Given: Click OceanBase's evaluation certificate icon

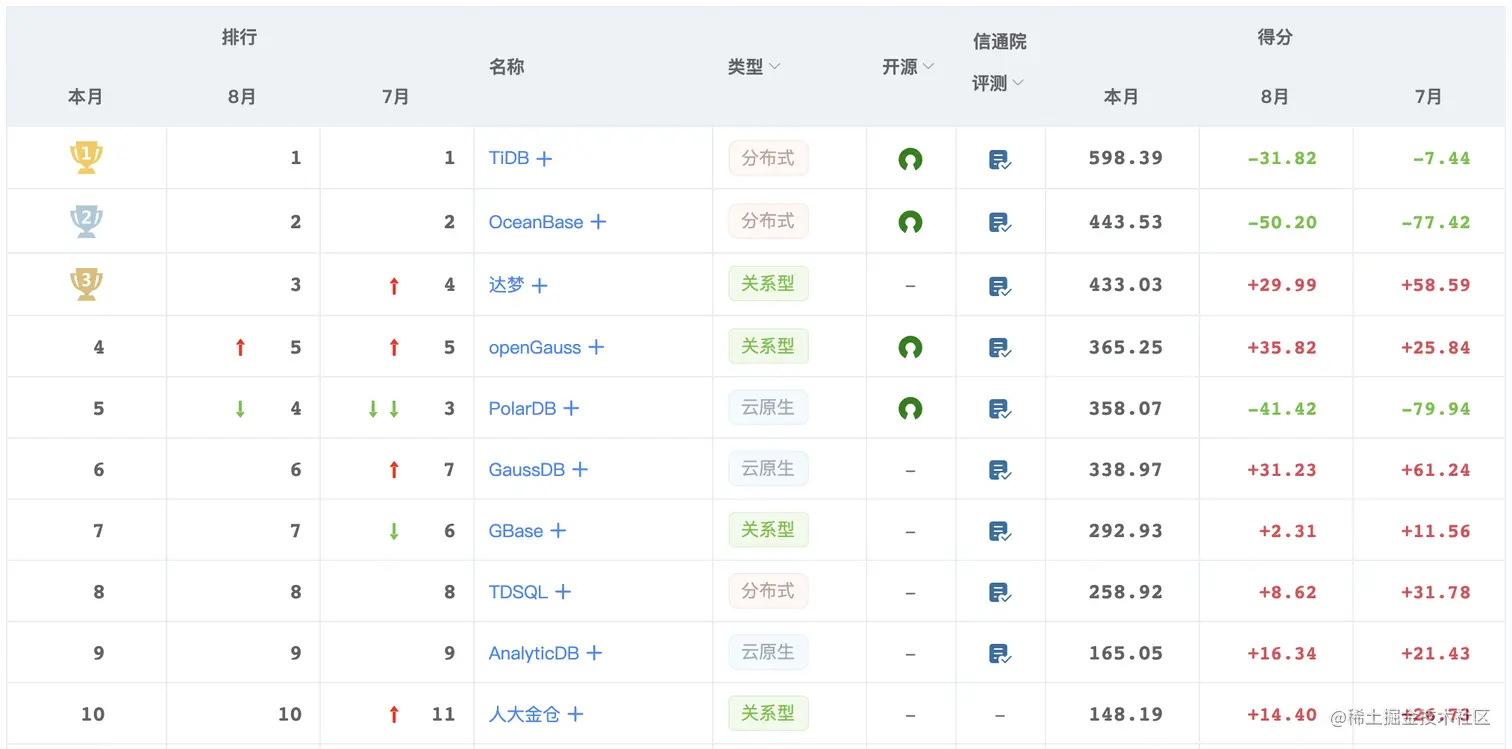Looking at the screenshot, I should (1000, 222).
